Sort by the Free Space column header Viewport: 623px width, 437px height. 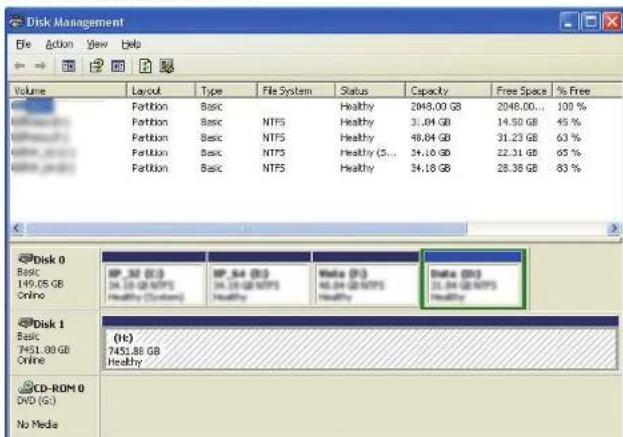pyautogui.click(x=522, y=91)
